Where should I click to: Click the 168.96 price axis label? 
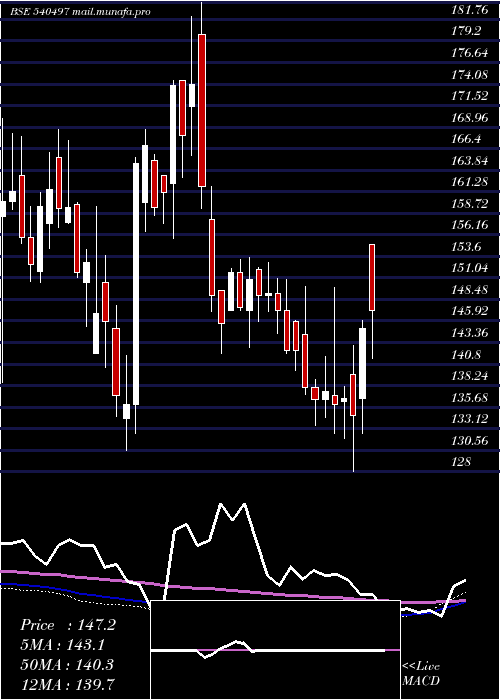pyautogui.click(x=469, y=118)
